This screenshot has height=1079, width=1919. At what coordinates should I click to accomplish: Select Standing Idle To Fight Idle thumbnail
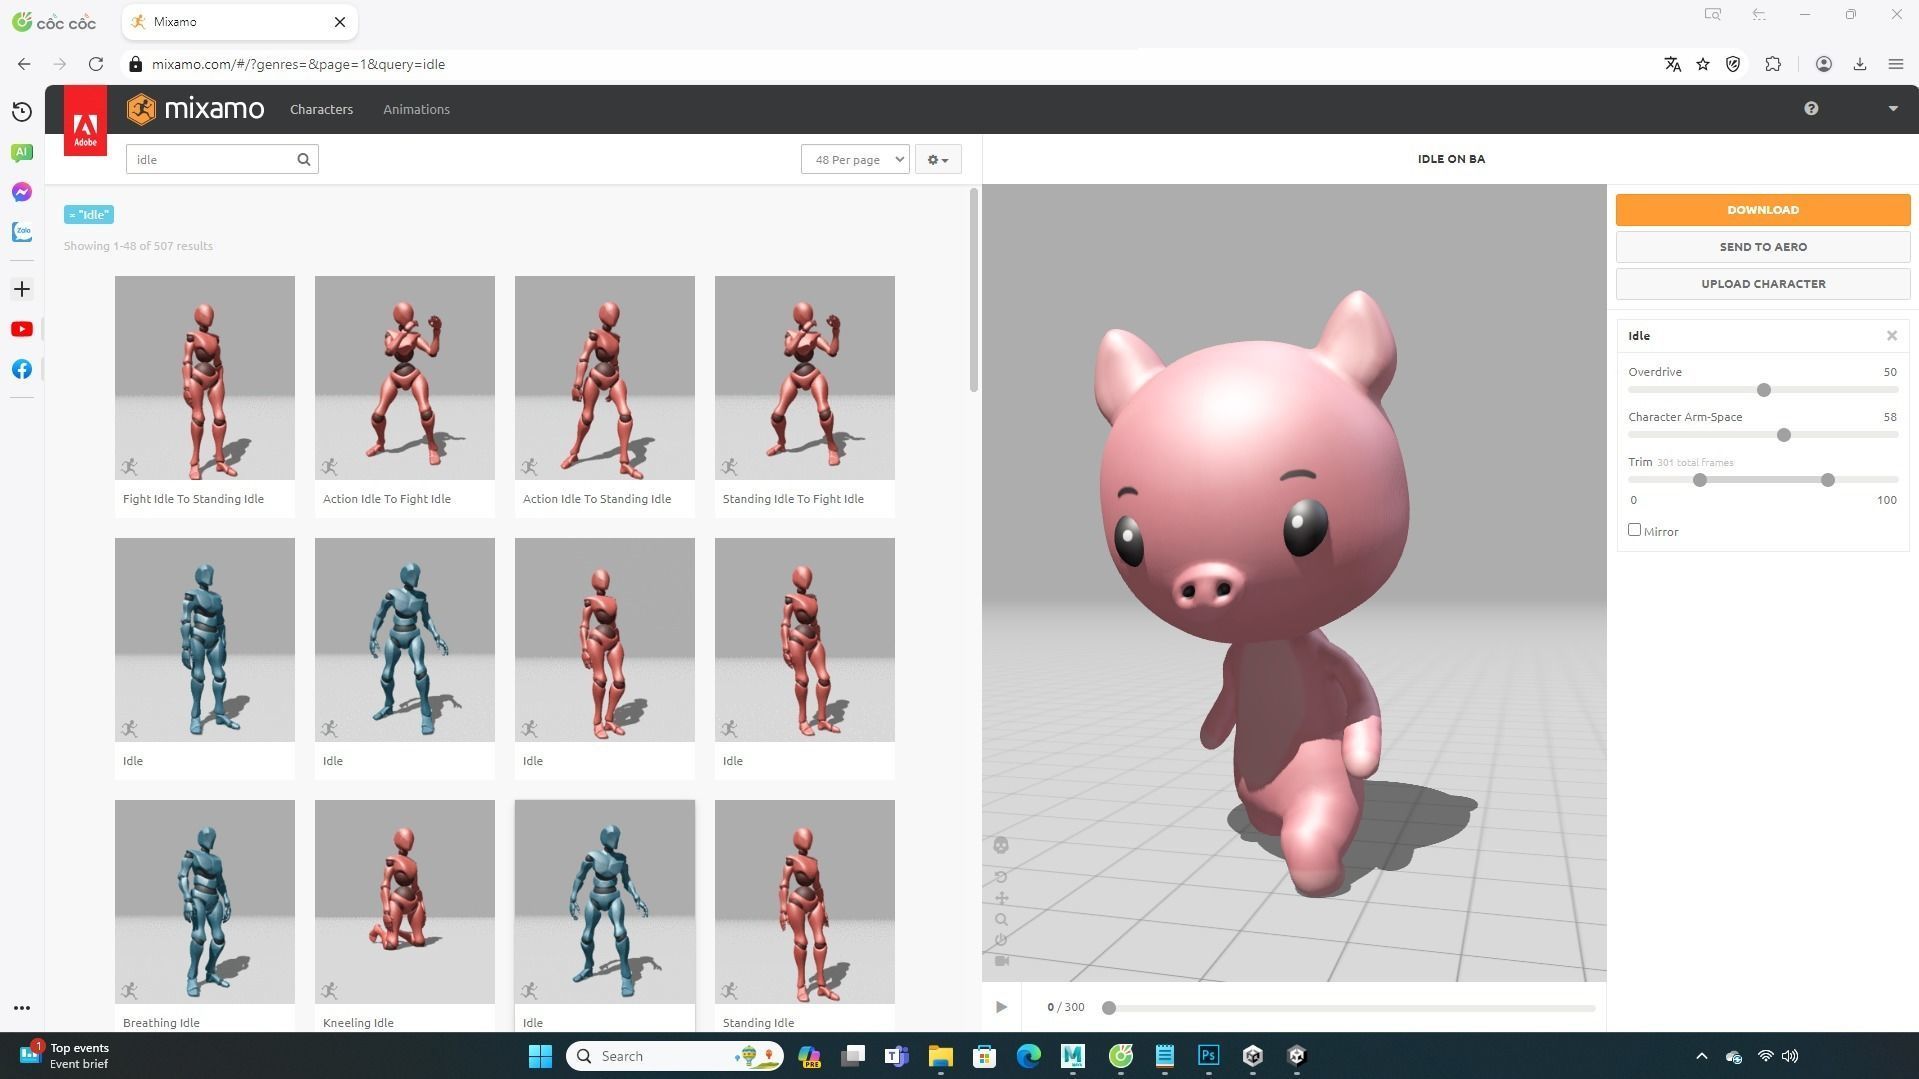click(805, 378)
